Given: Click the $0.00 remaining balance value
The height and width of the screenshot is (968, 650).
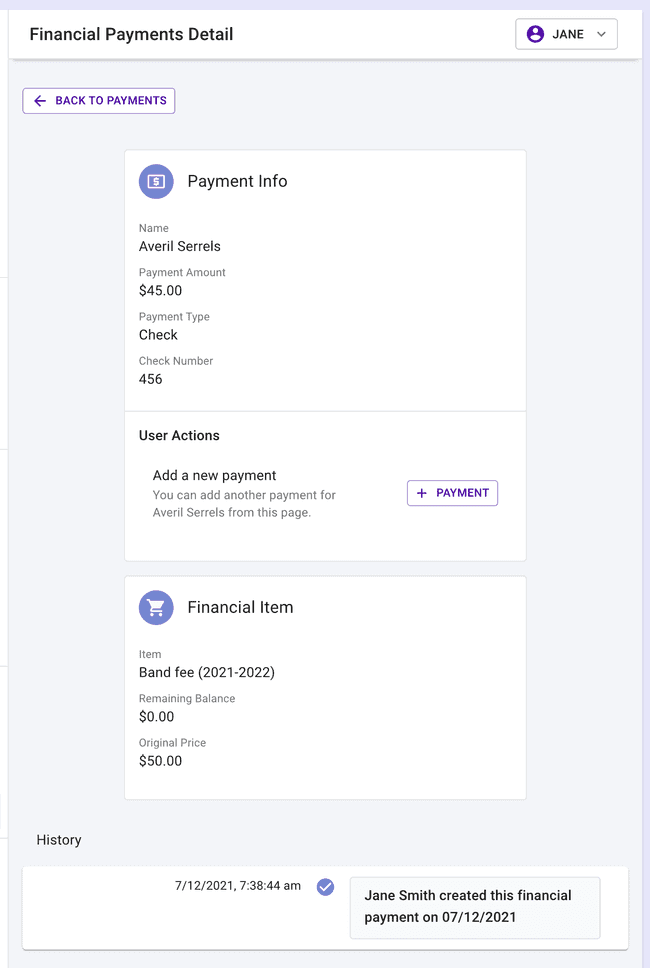Looking at the screenshot, I should pos(157,717).
